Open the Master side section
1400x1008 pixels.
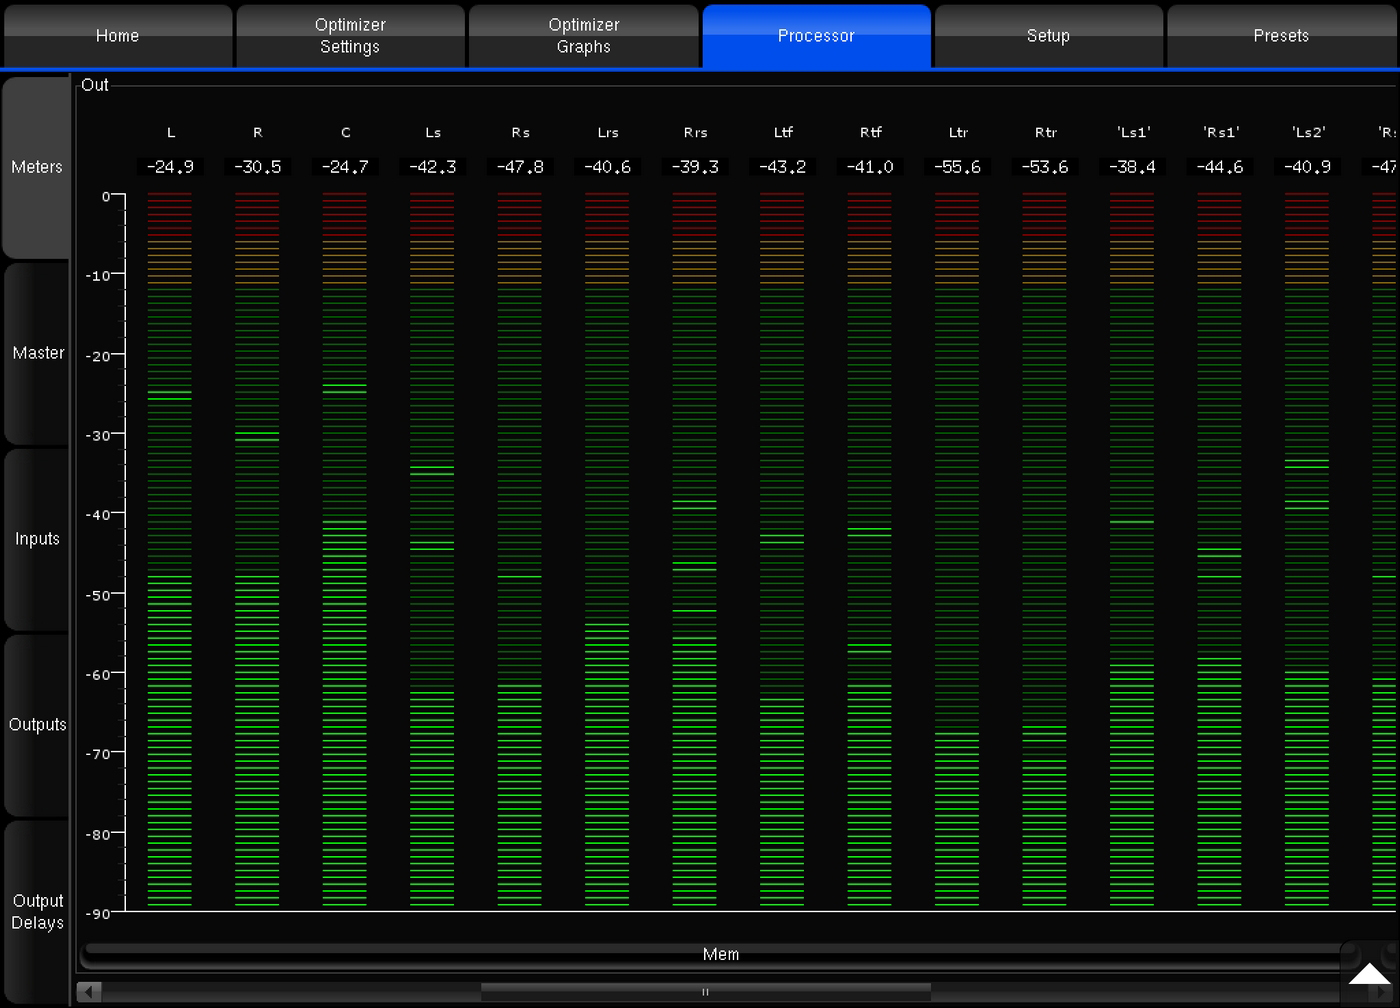point(37,353)
